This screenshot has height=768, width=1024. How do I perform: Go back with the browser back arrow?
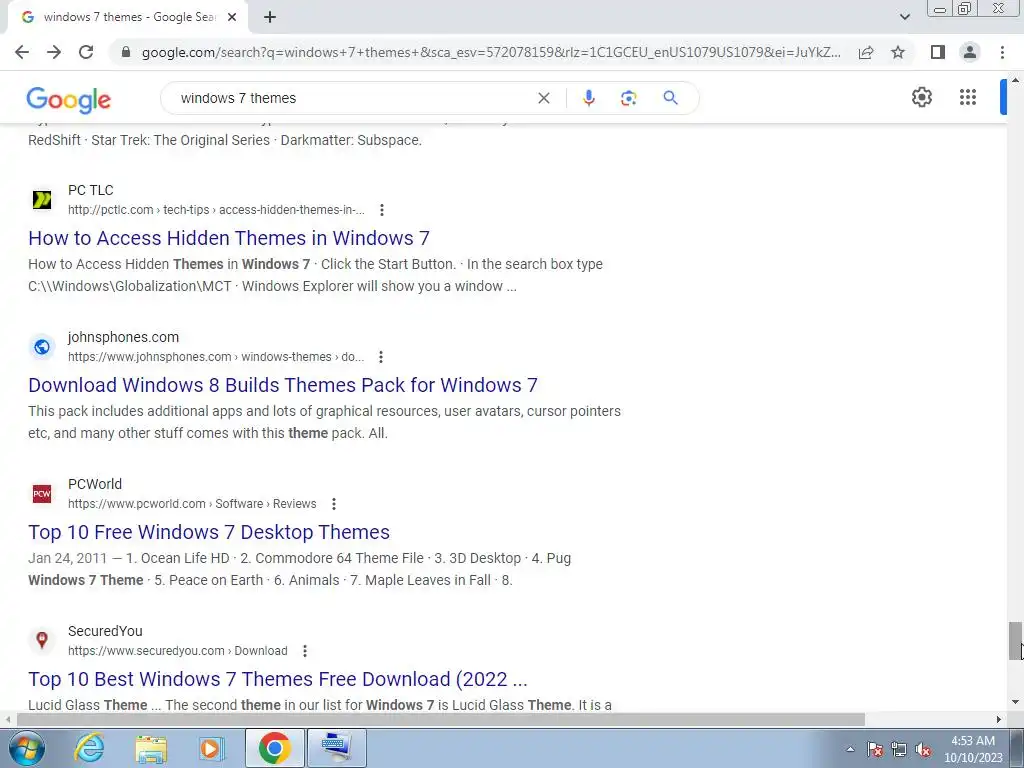22,52
